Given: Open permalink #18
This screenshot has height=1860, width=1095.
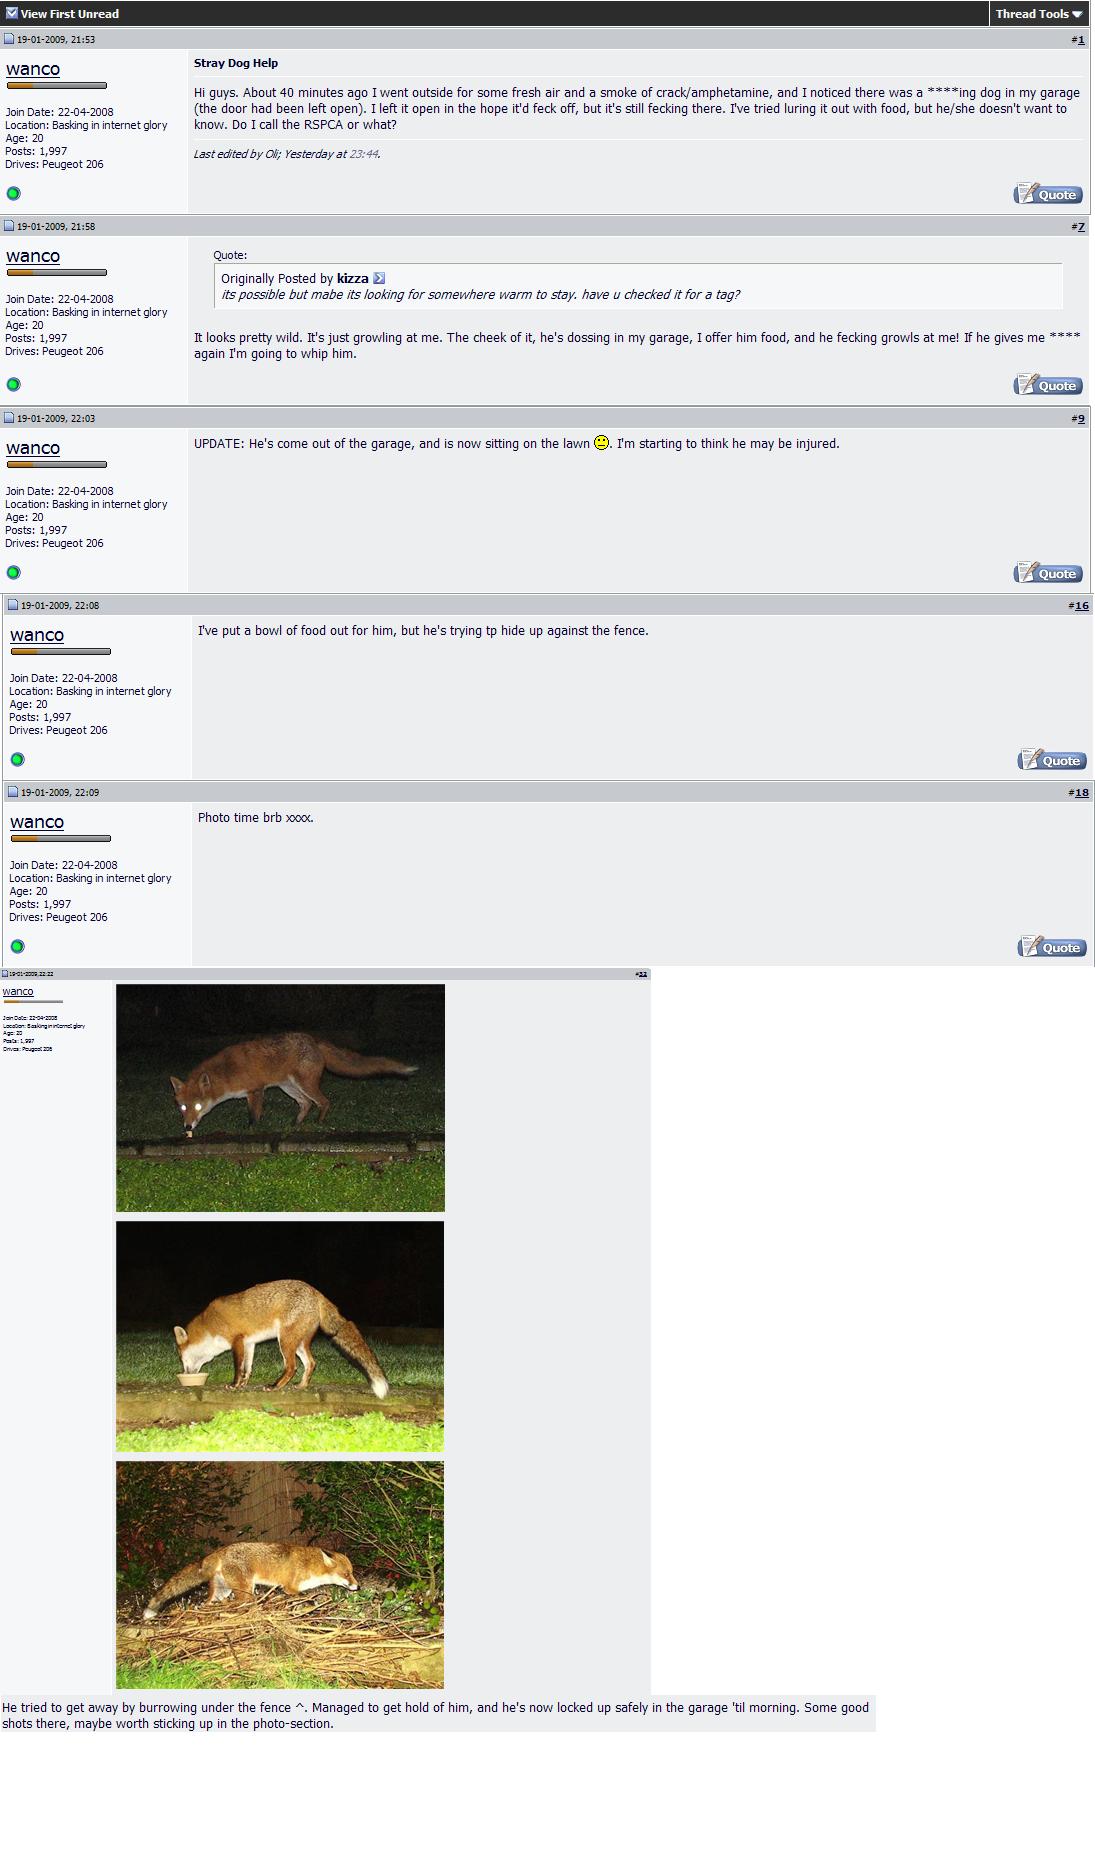Looking at the screenshot, I should click(x=1081, y=793).
